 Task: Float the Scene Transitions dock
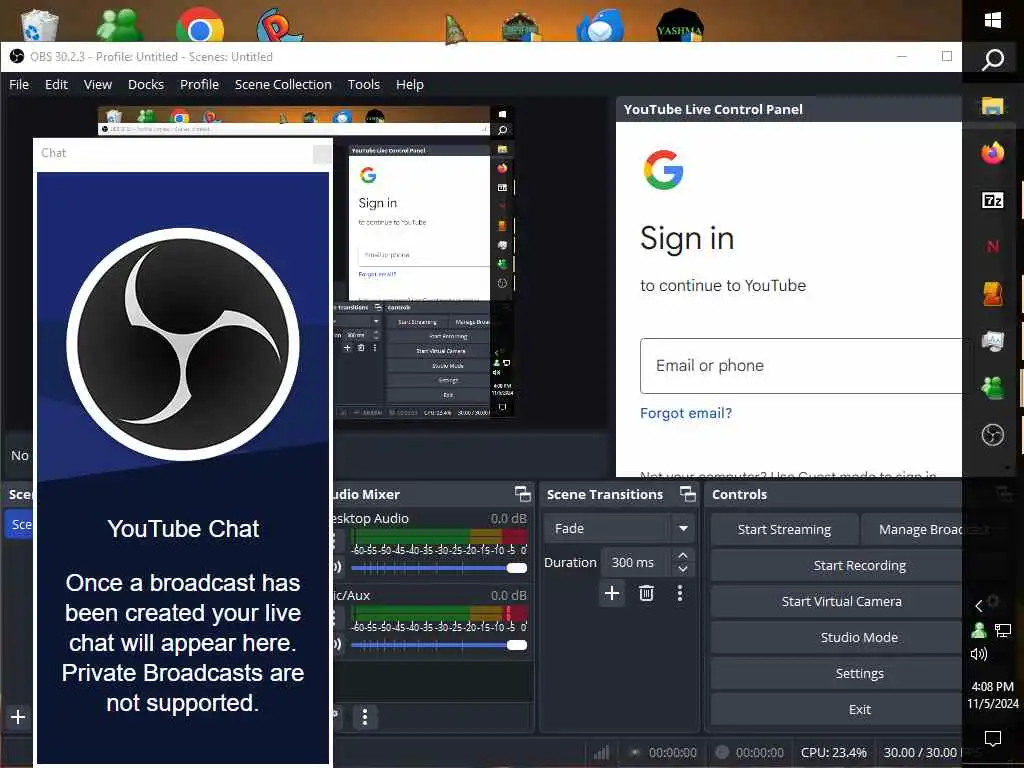pos(688,494)
